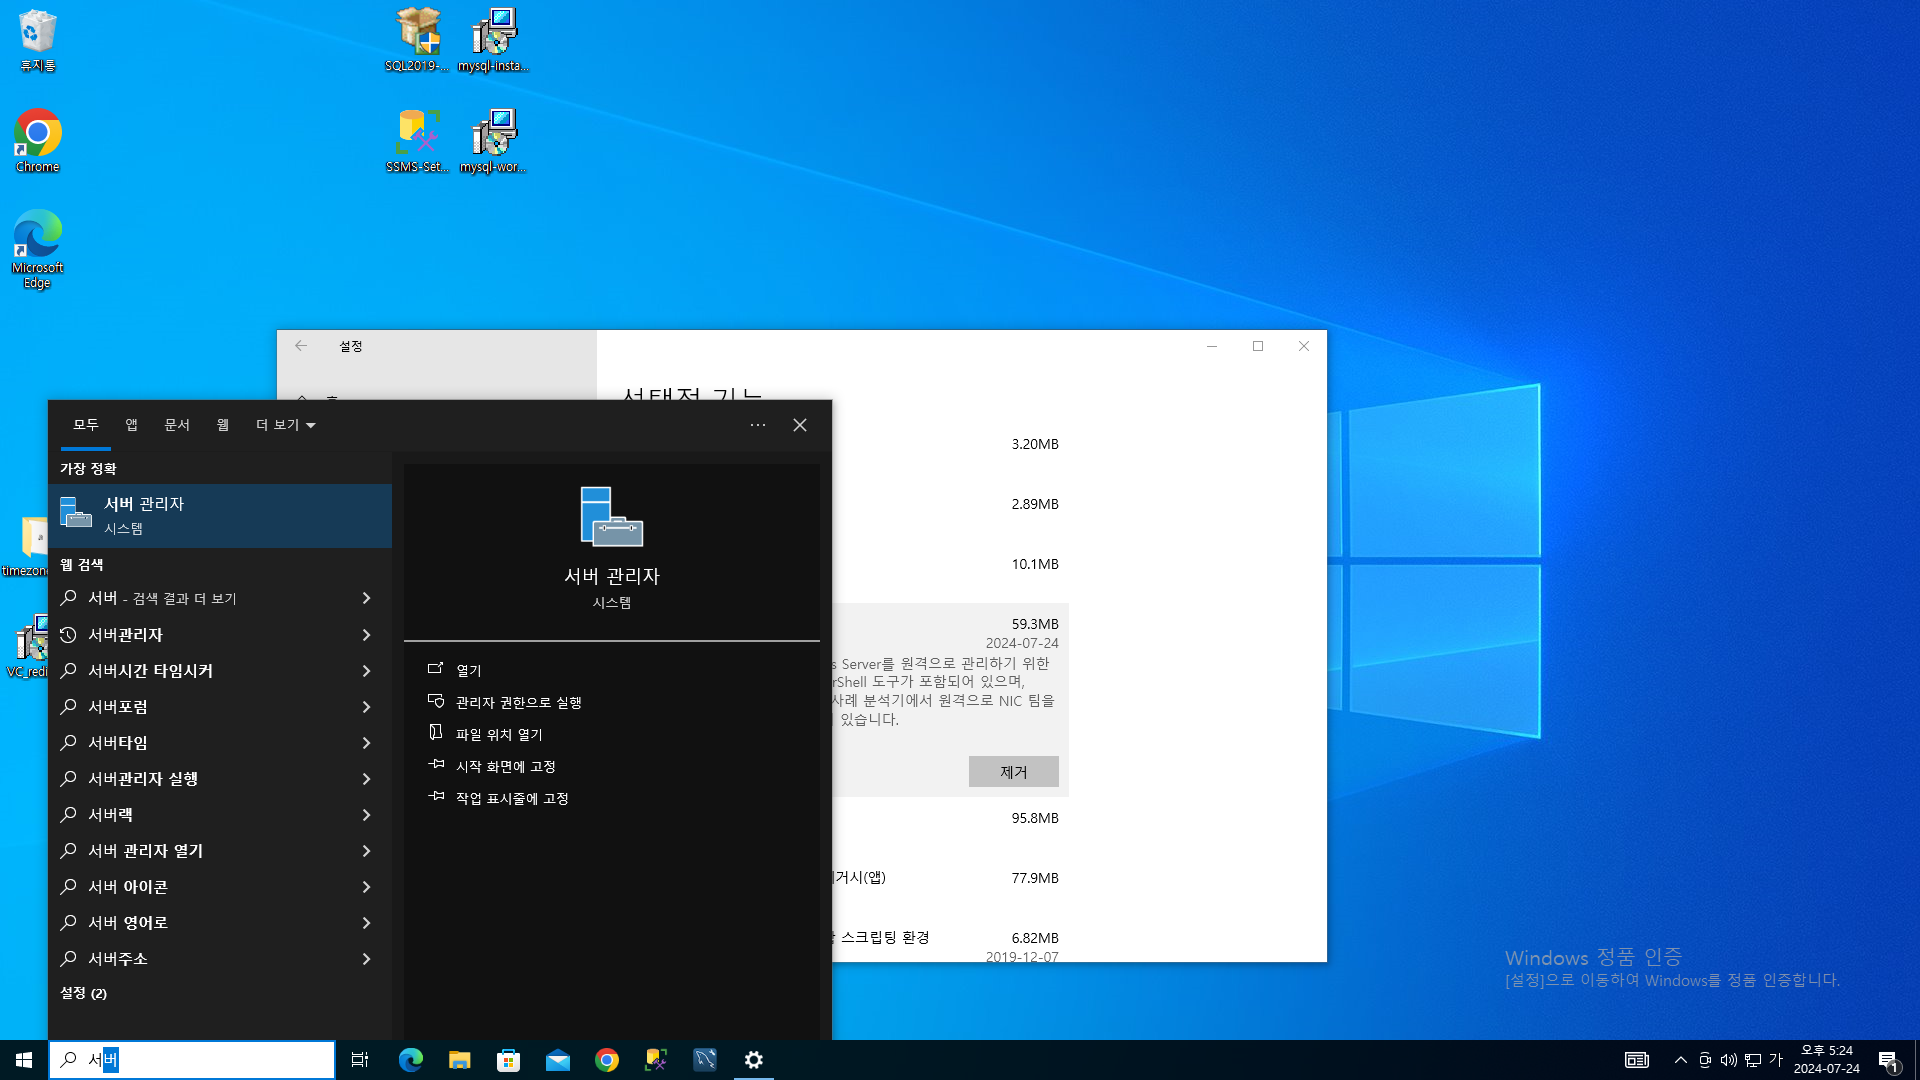Expand the 서버포럼 suggestion arrow
The width and height of the screenshot is (1920, 1080).
[366, 707]
